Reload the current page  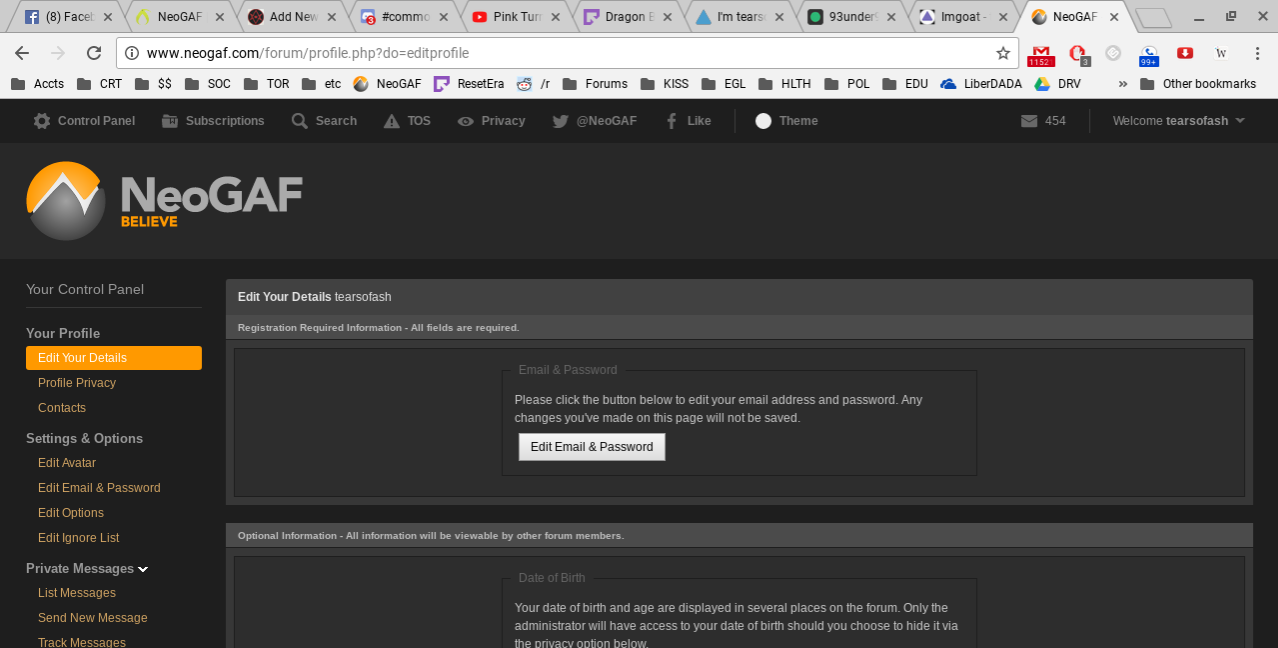tap(94, 53)
